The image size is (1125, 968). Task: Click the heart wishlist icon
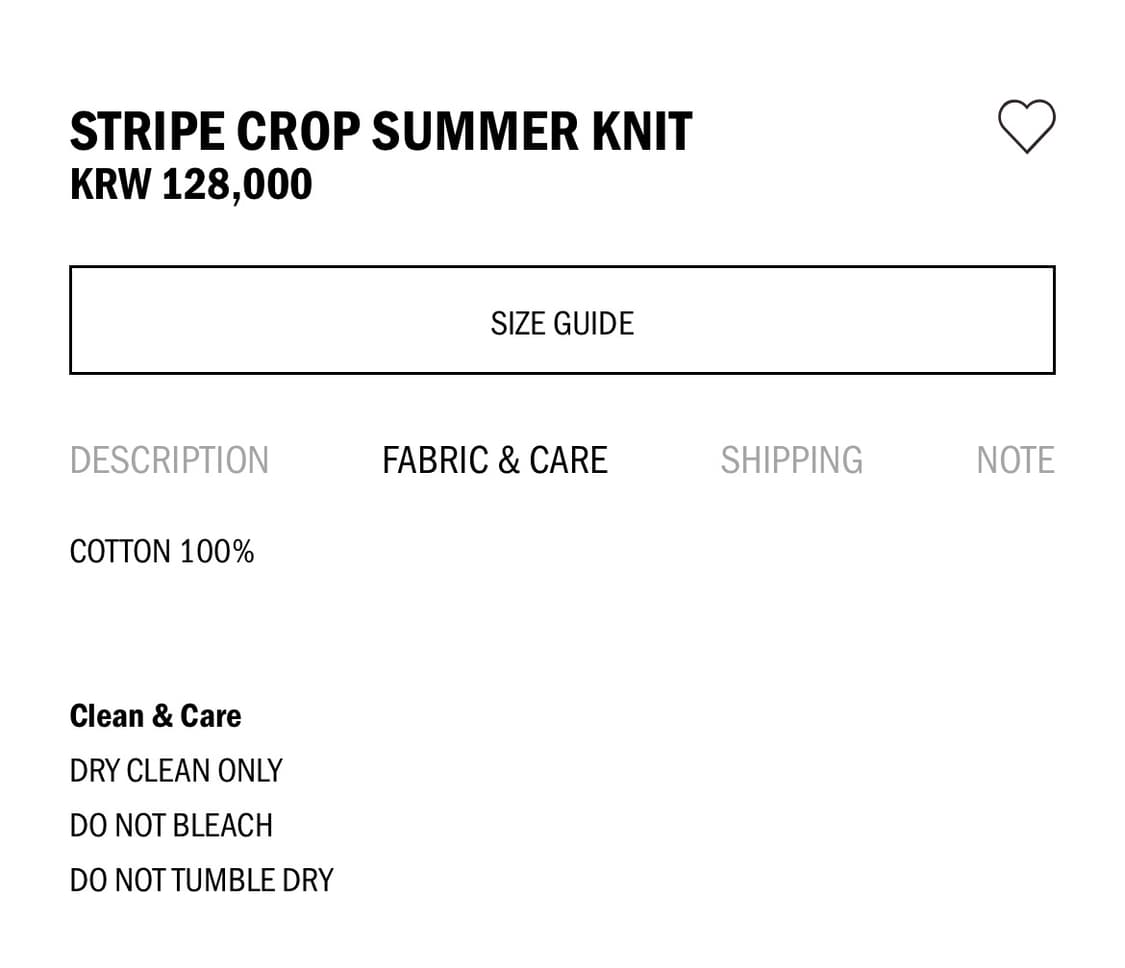(1026, 127)
